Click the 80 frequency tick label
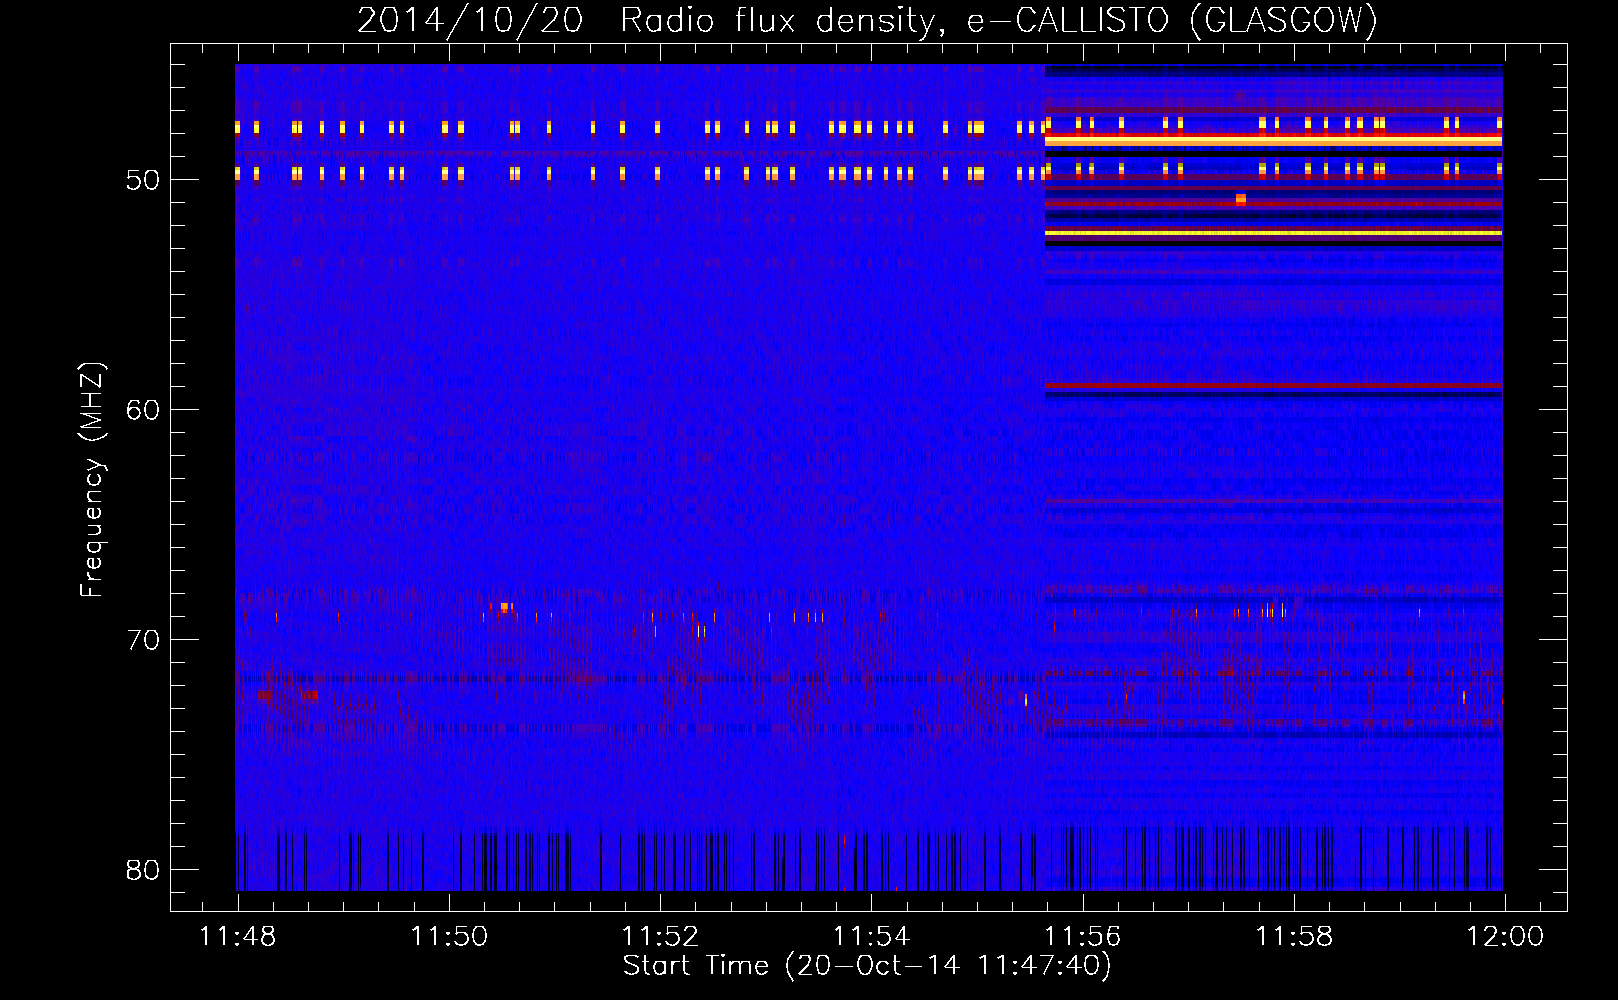 [x=143, y=870]
